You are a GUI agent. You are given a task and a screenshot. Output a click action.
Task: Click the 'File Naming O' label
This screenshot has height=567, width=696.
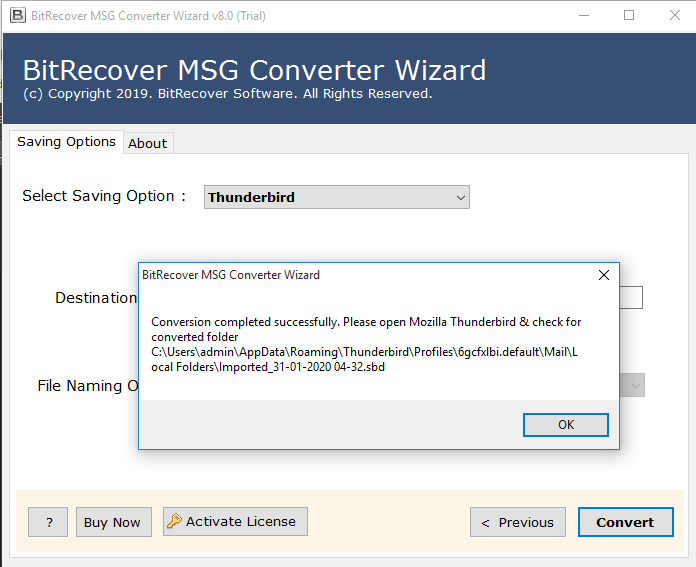point(88,386)
